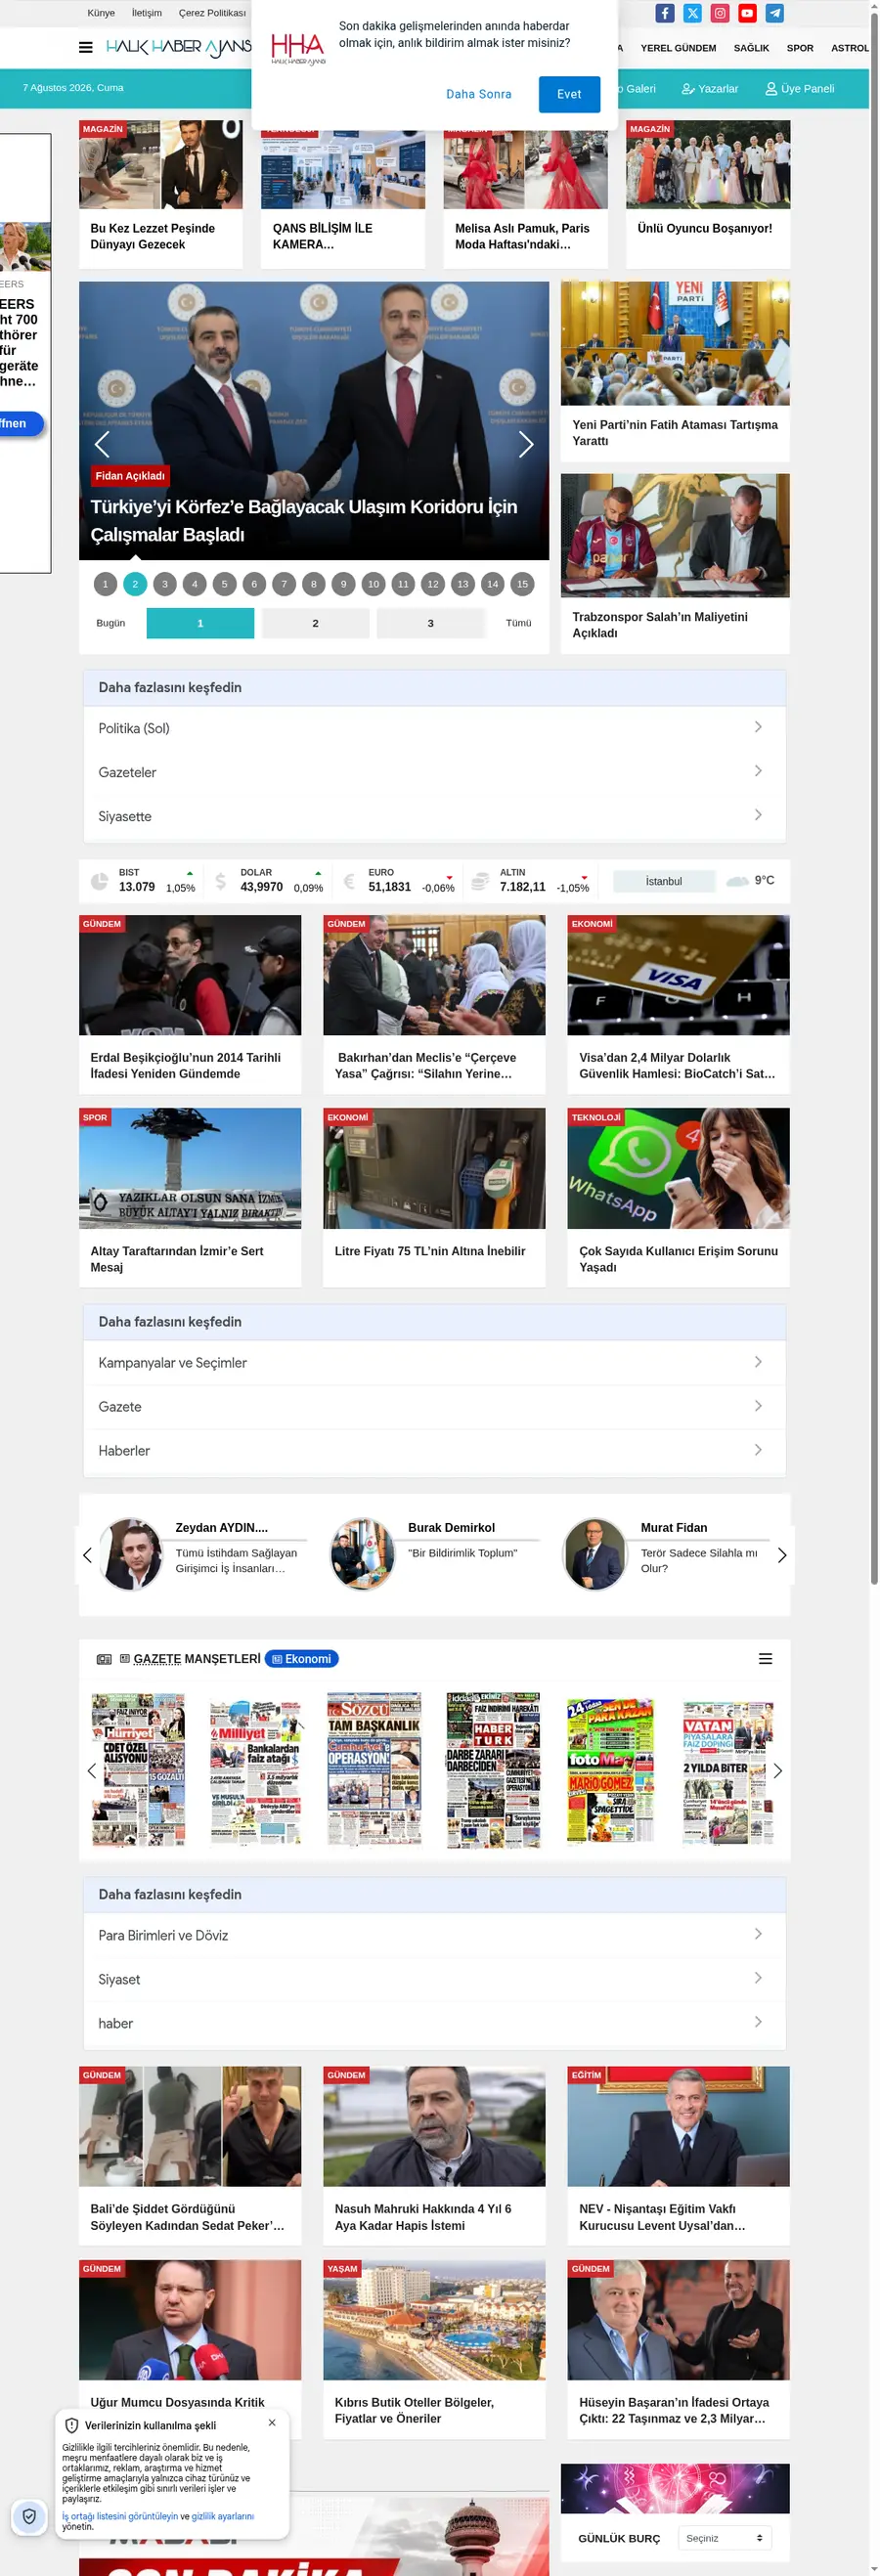Select slider page dot number 7
The image size is (880, 2576).
[x=284, y=584]
